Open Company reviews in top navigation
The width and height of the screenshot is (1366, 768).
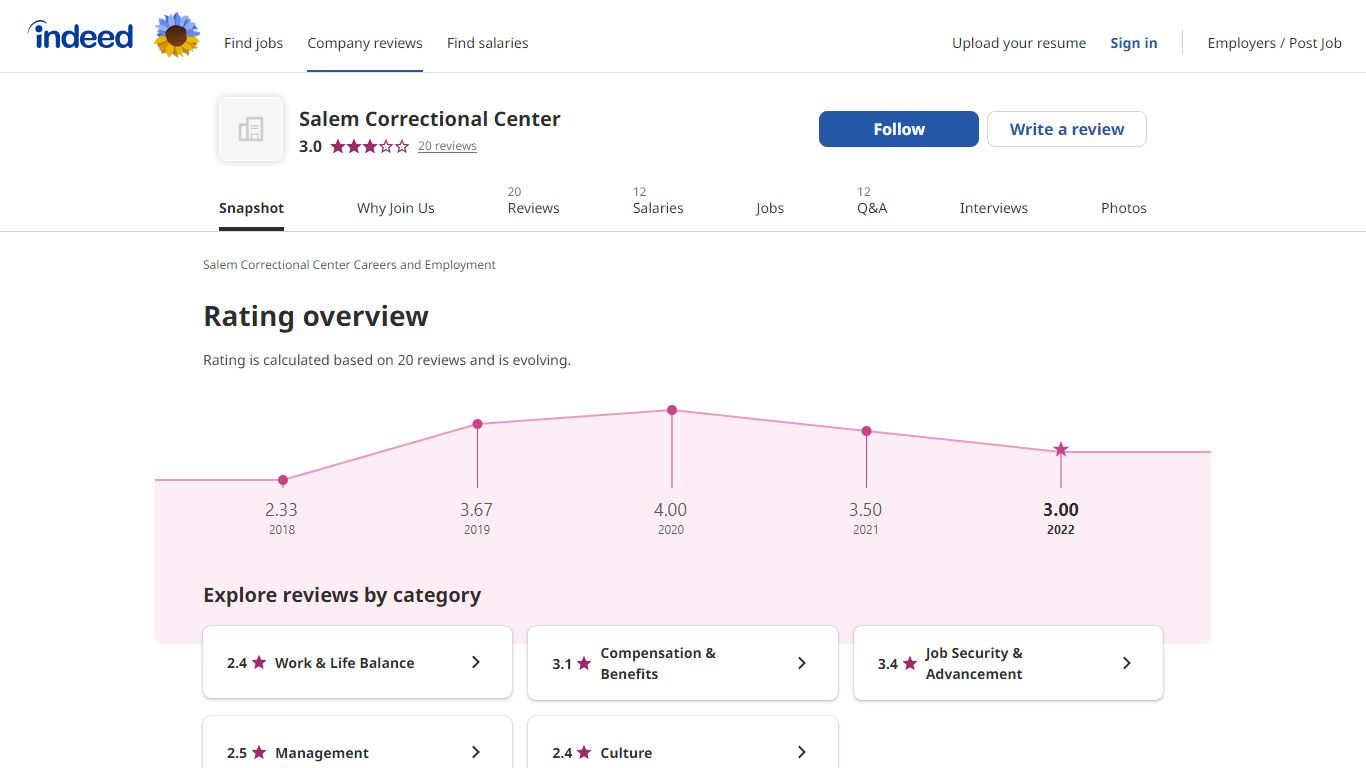click(x=365, y=43)
